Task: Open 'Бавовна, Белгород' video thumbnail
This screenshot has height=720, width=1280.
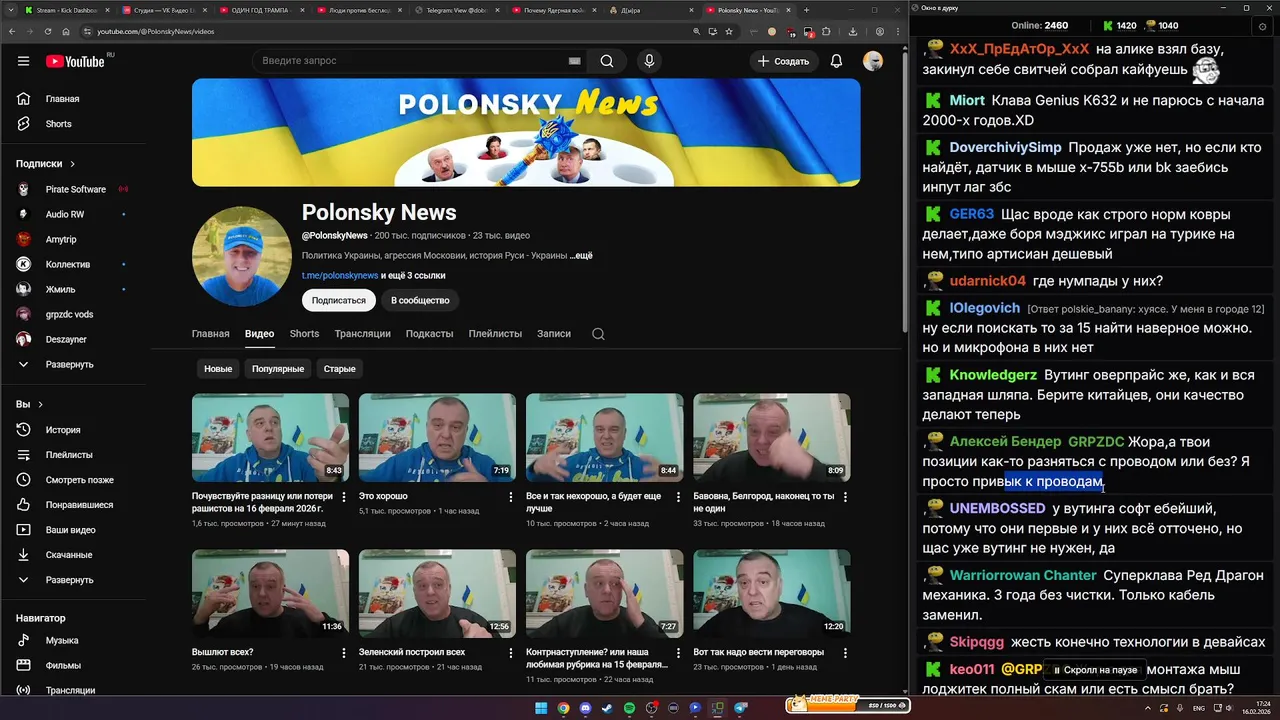Action: point(772,437)
